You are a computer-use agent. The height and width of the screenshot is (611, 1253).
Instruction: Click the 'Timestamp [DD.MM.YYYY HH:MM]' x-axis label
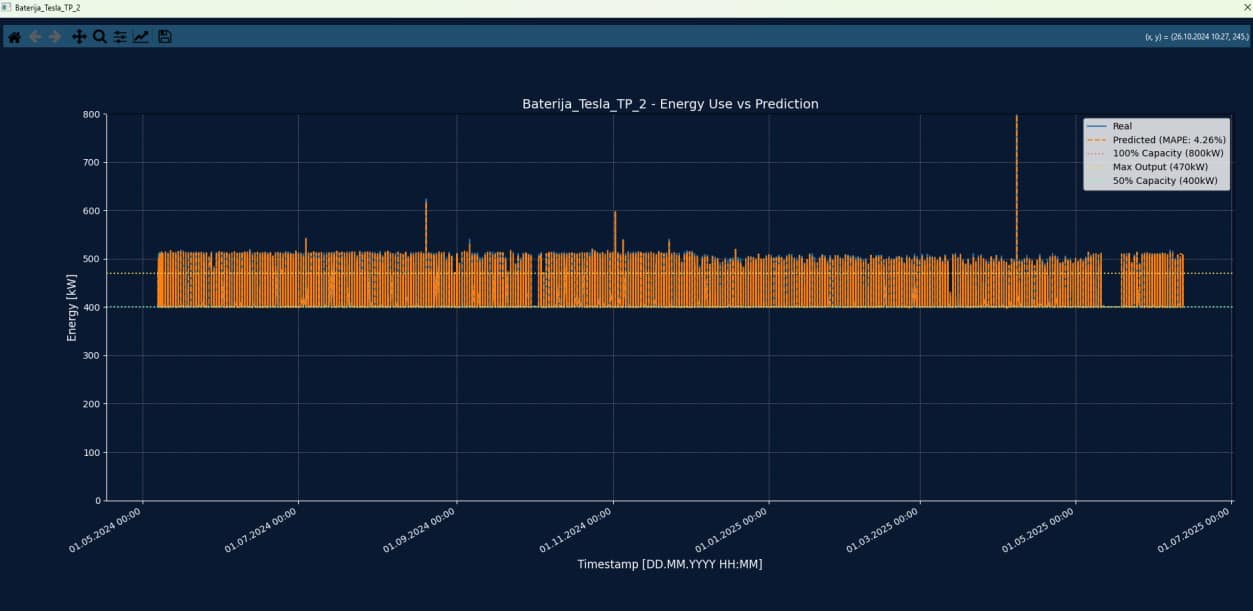click(x=669, y=564)
